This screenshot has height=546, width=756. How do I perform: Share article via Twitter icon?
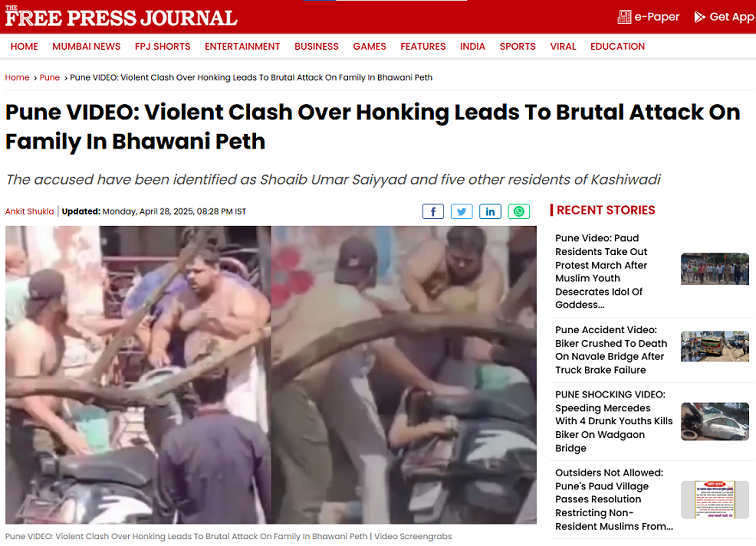461,211
